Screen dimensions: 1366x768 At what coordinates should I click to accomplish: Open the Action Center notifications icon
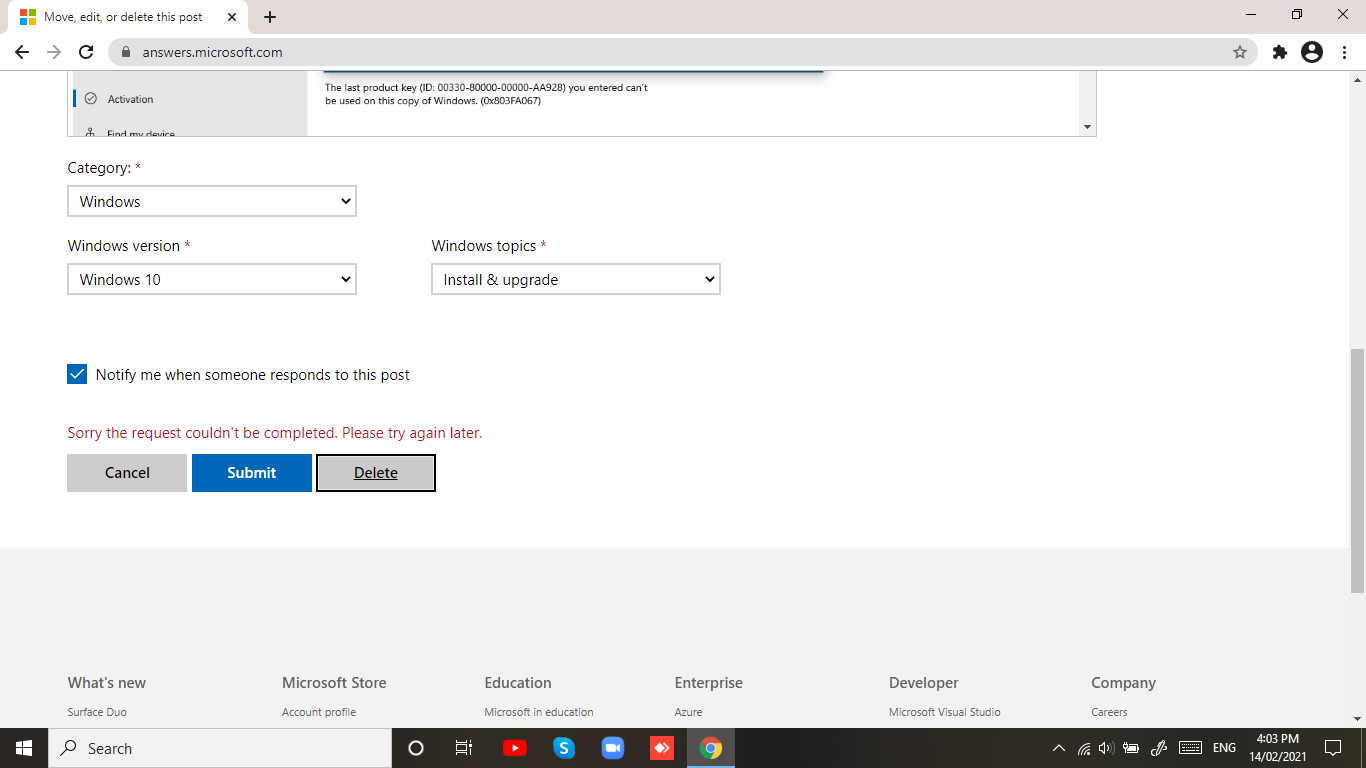[x=1332, y=748]
